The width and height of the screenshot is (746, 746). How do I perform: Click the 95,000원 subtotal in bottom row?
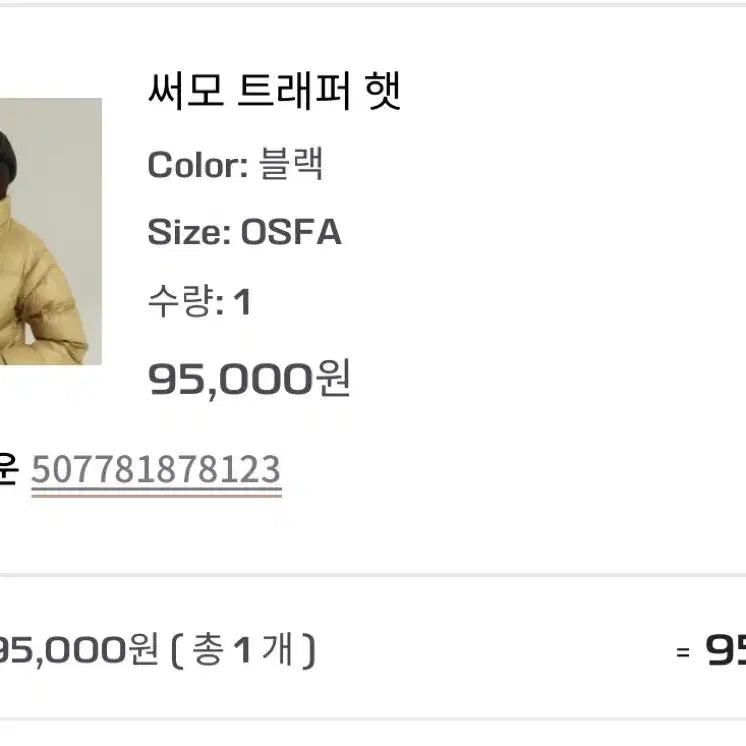[77, 651]
